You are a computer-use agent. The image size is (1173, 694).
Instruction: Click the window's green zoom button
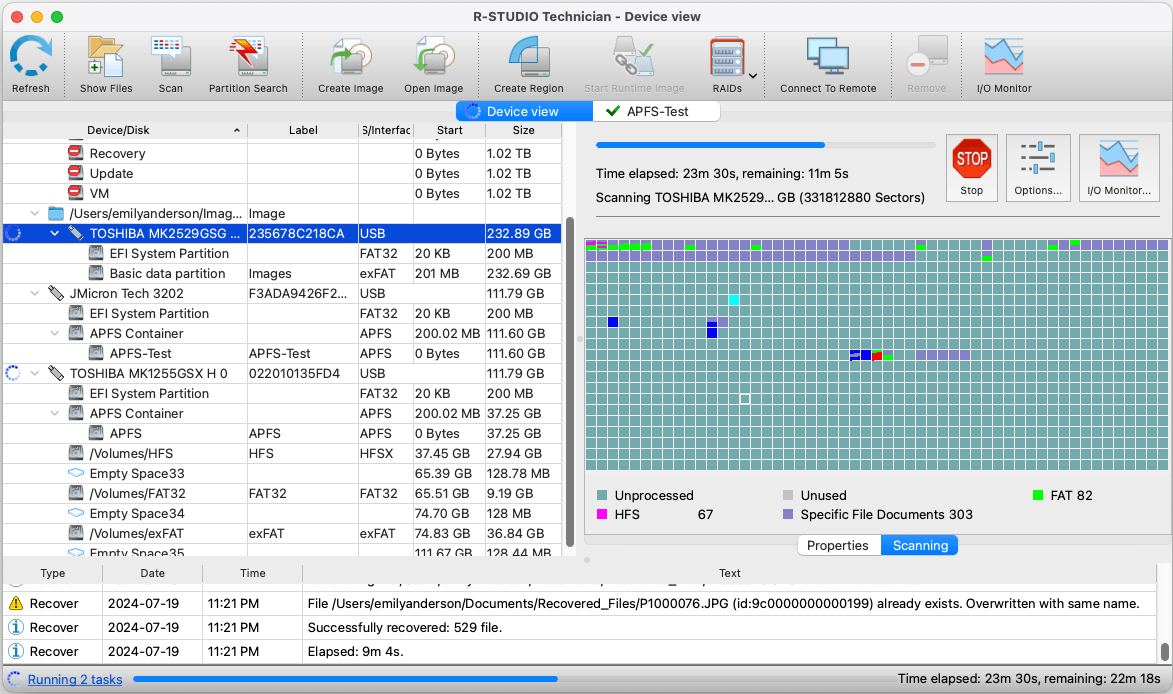57,16
